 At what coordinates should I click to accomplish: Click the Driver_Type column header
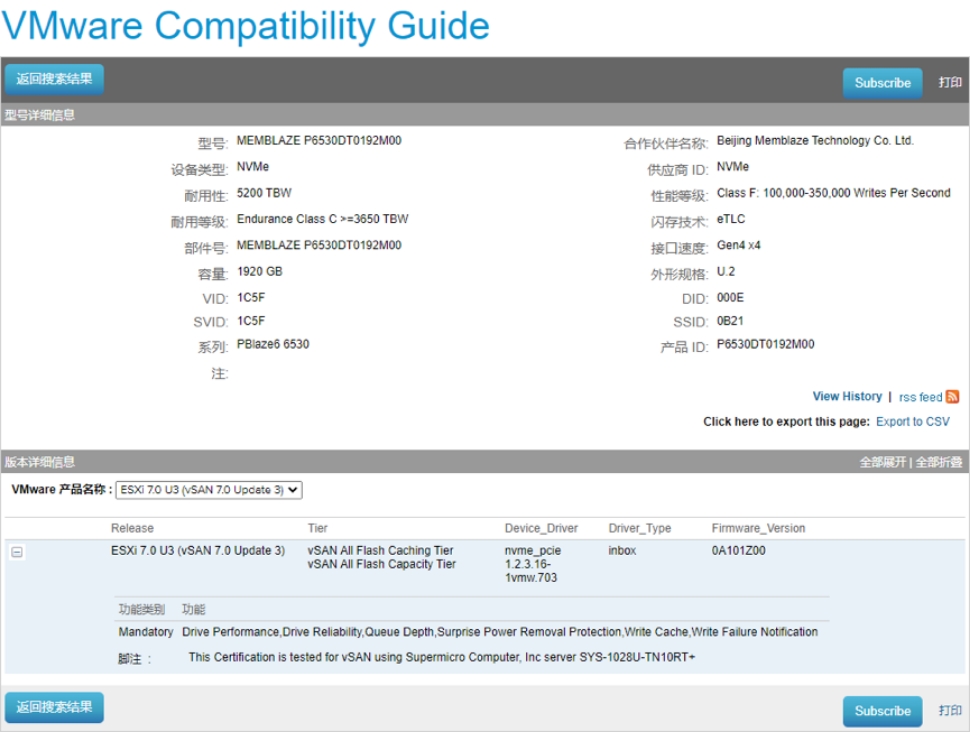pyautogui.click(x=639, y=528)
